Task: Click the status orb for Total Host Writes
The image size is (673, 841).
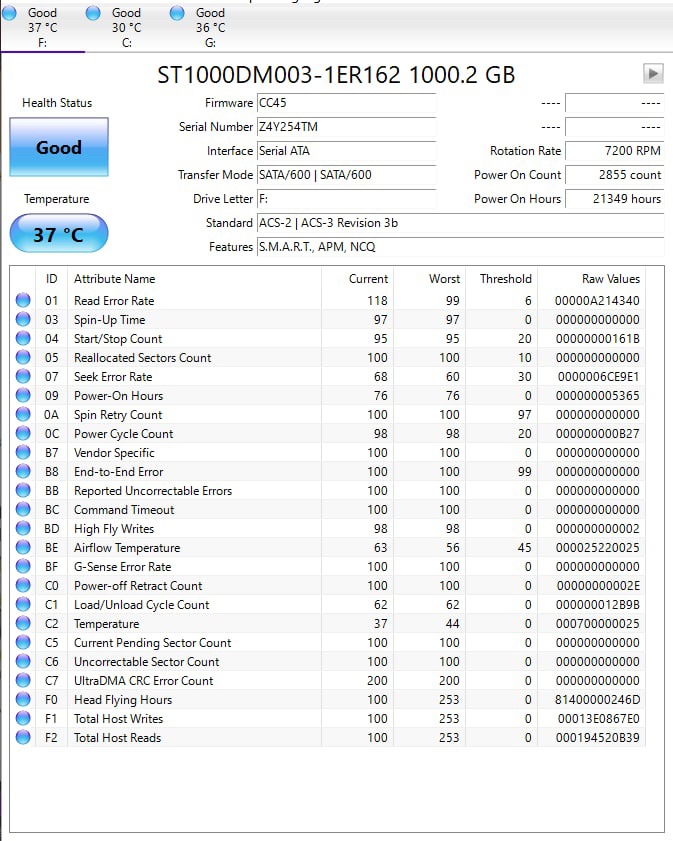Action: tap(23, 718)
